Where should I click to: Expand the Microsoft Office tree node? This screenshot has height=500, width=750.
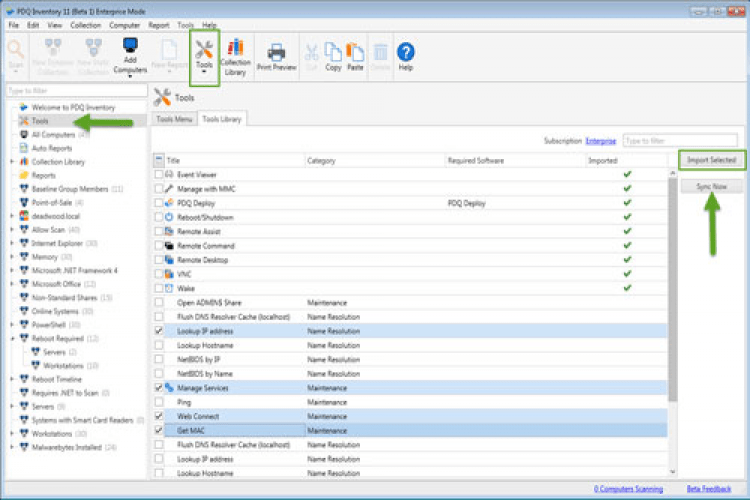12,283
